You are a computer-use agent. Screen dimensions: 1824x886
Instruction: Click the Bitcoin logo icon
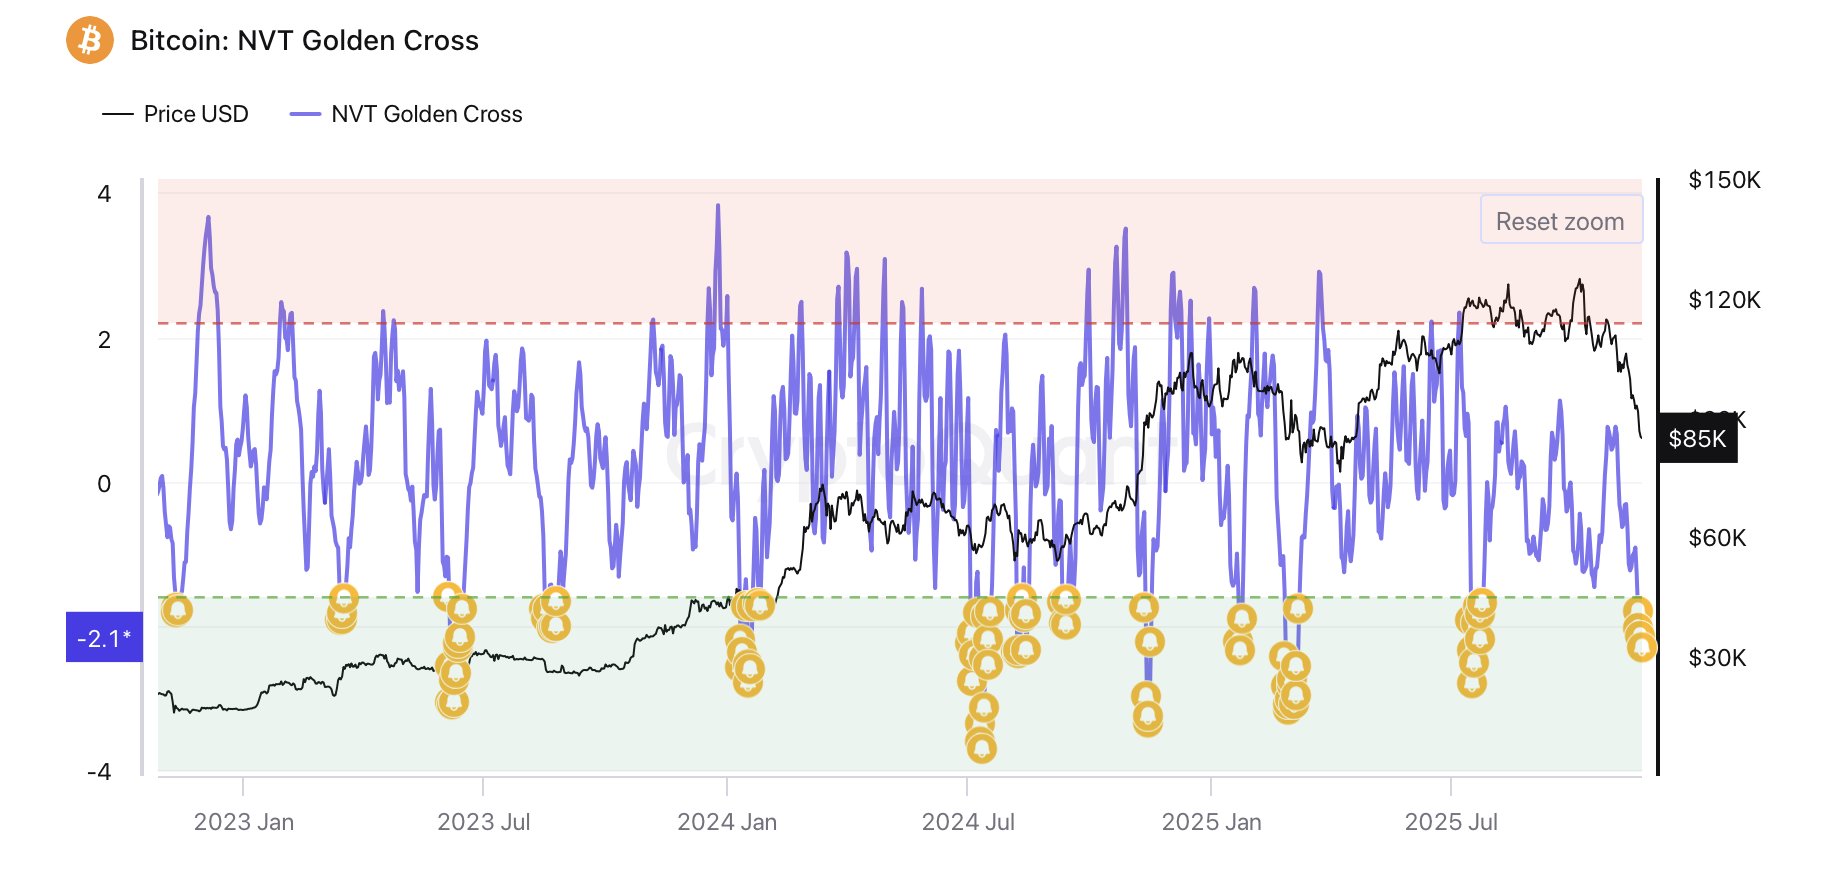(x=89, y=40)
